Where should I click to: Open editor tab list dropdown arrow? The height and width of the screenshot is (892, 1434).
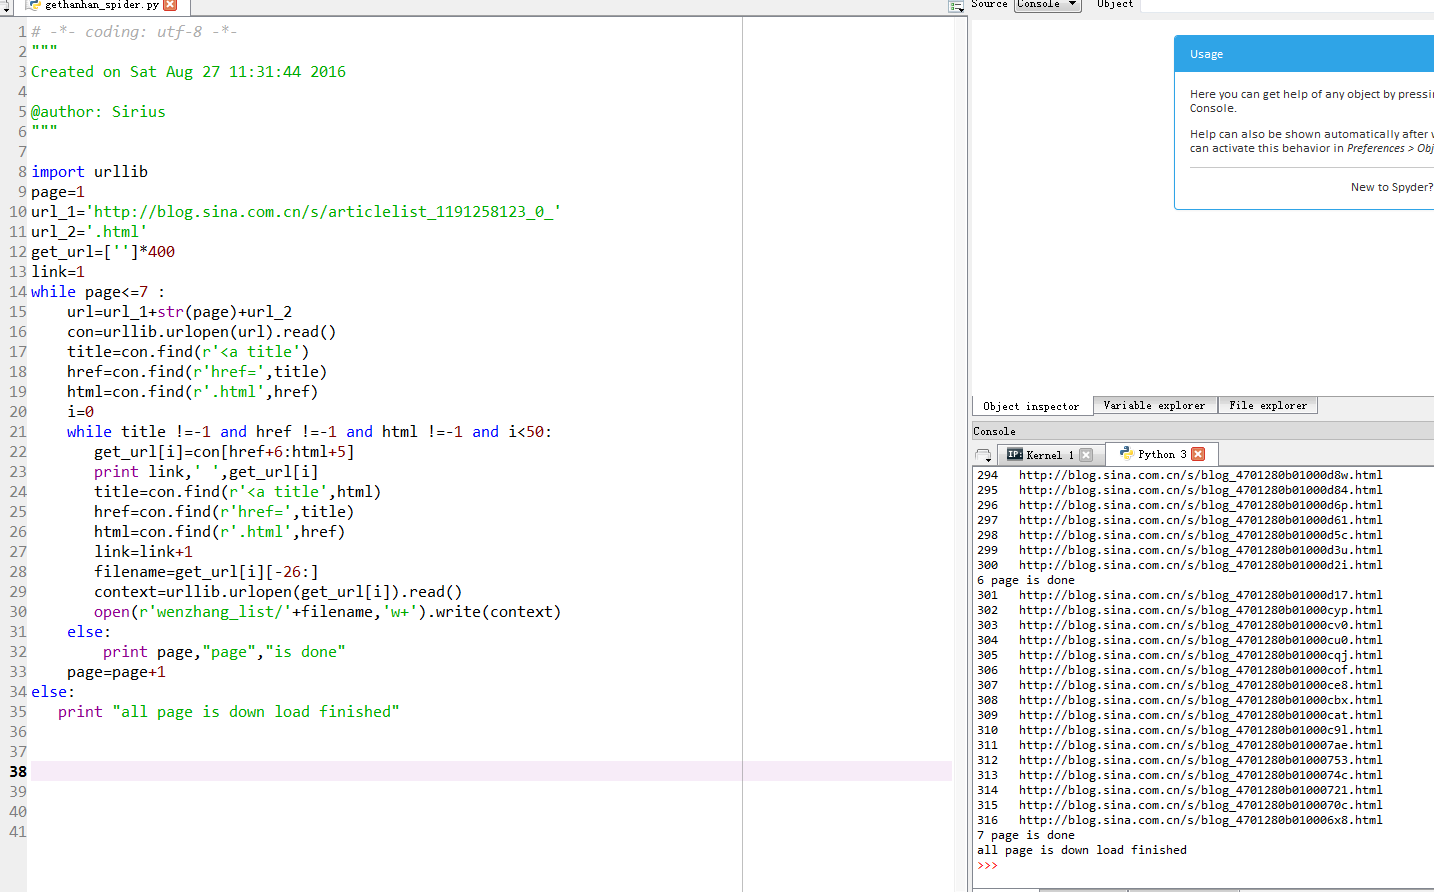point(6,8)
